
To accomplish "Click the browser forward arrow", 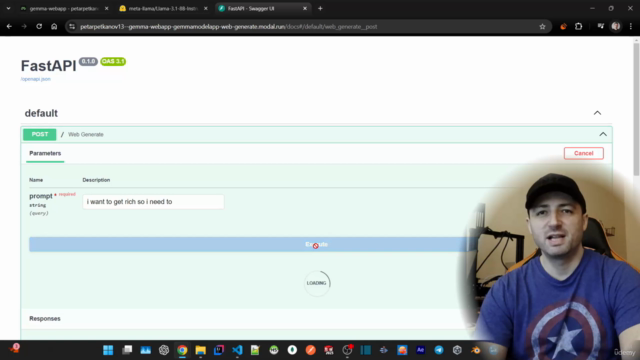I will click(24, 27).
